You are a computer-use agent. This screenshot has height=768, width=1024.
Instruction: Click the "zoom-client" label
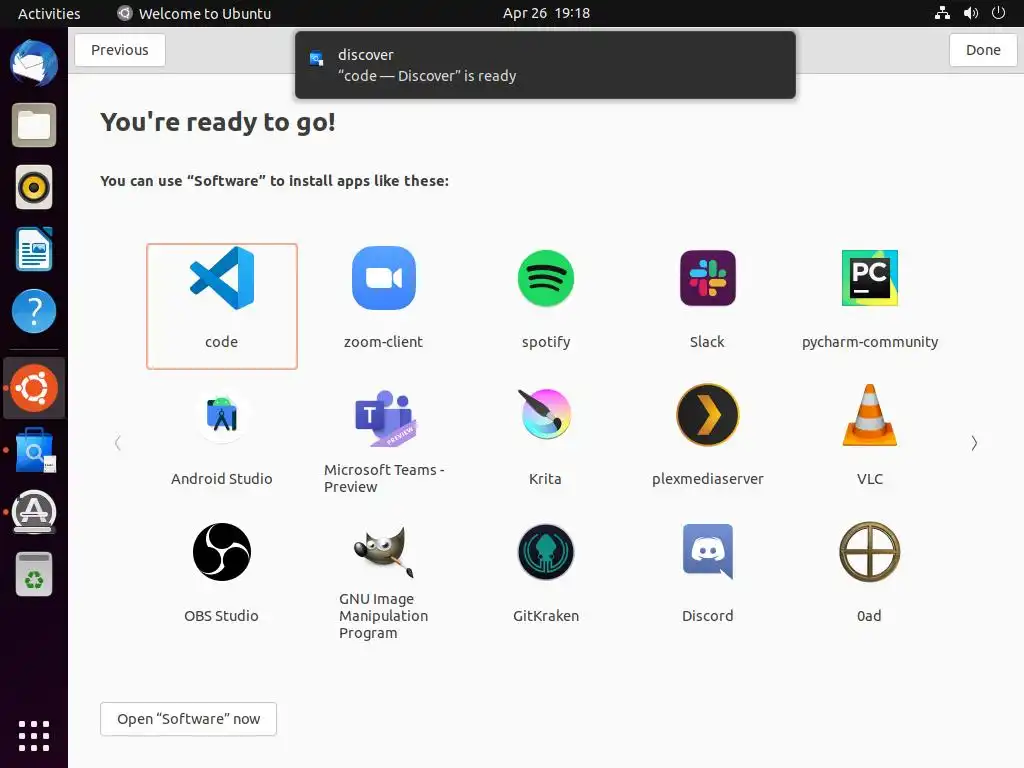[x=383, y=342]
